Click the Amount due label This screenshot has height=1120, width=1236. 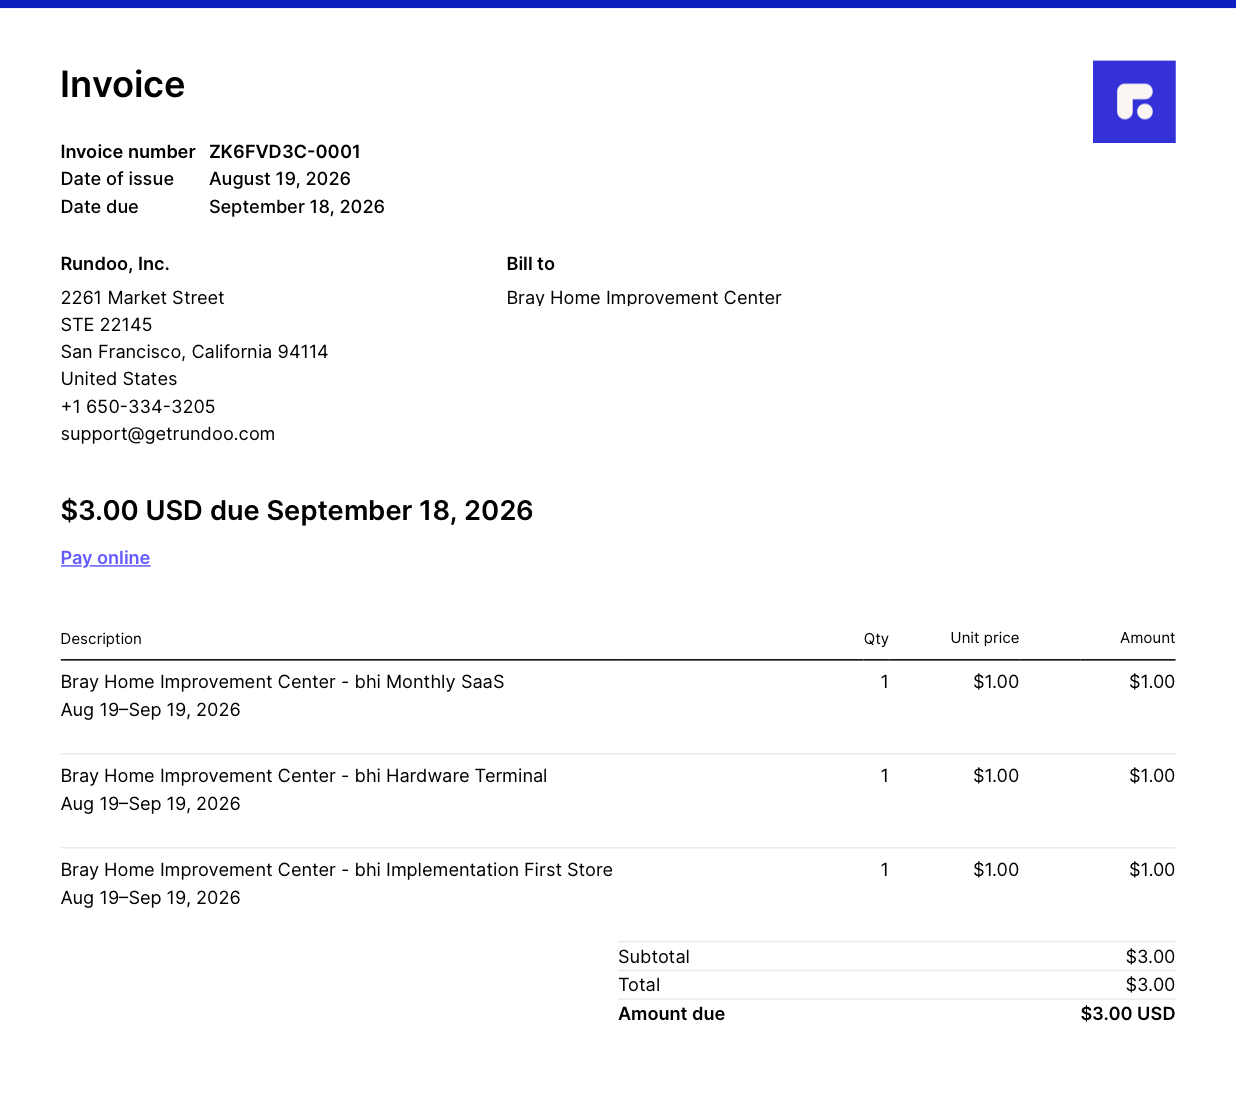672,1014
